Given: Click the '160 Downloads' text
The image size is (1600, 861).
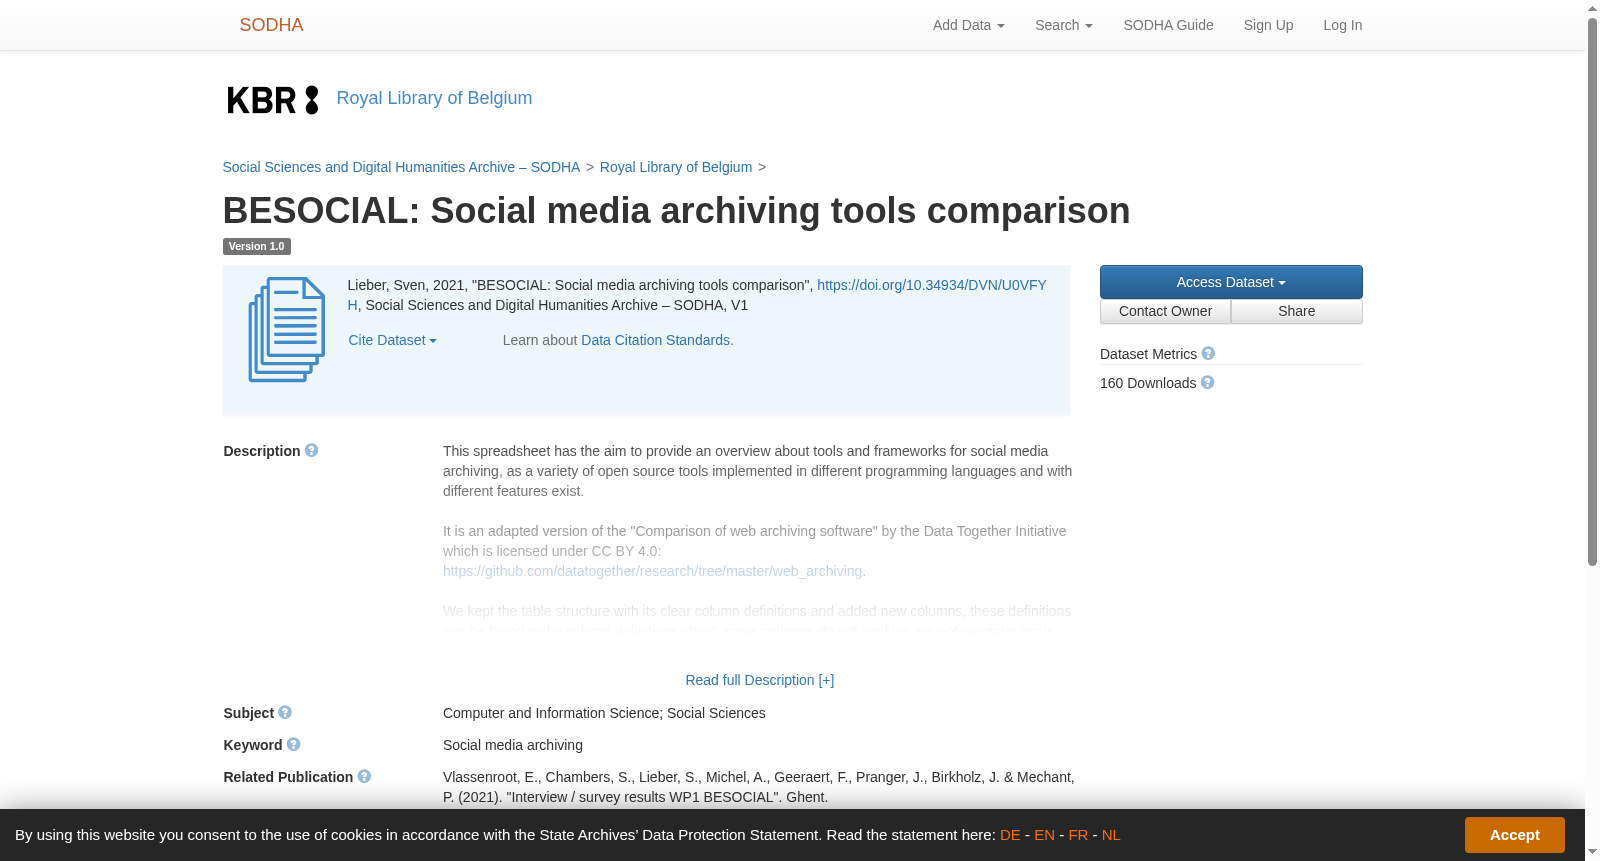Looking at the screenshot, I should 1148,383.
